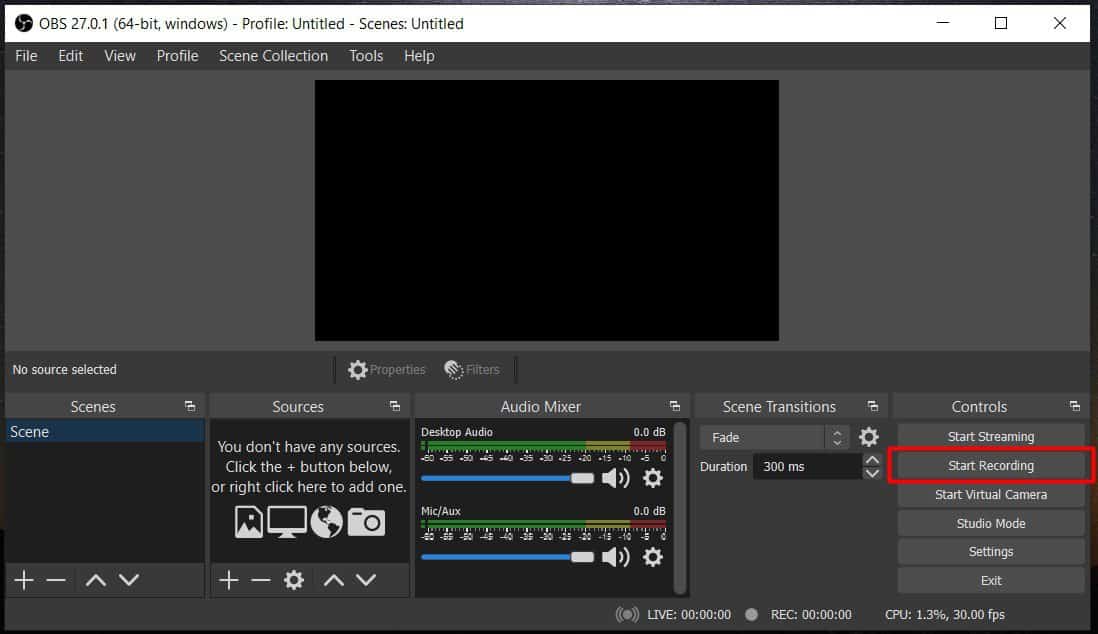Click Start Recording button
The height and width of the screenshot is (634, 1098).
[x=991, y=466]
